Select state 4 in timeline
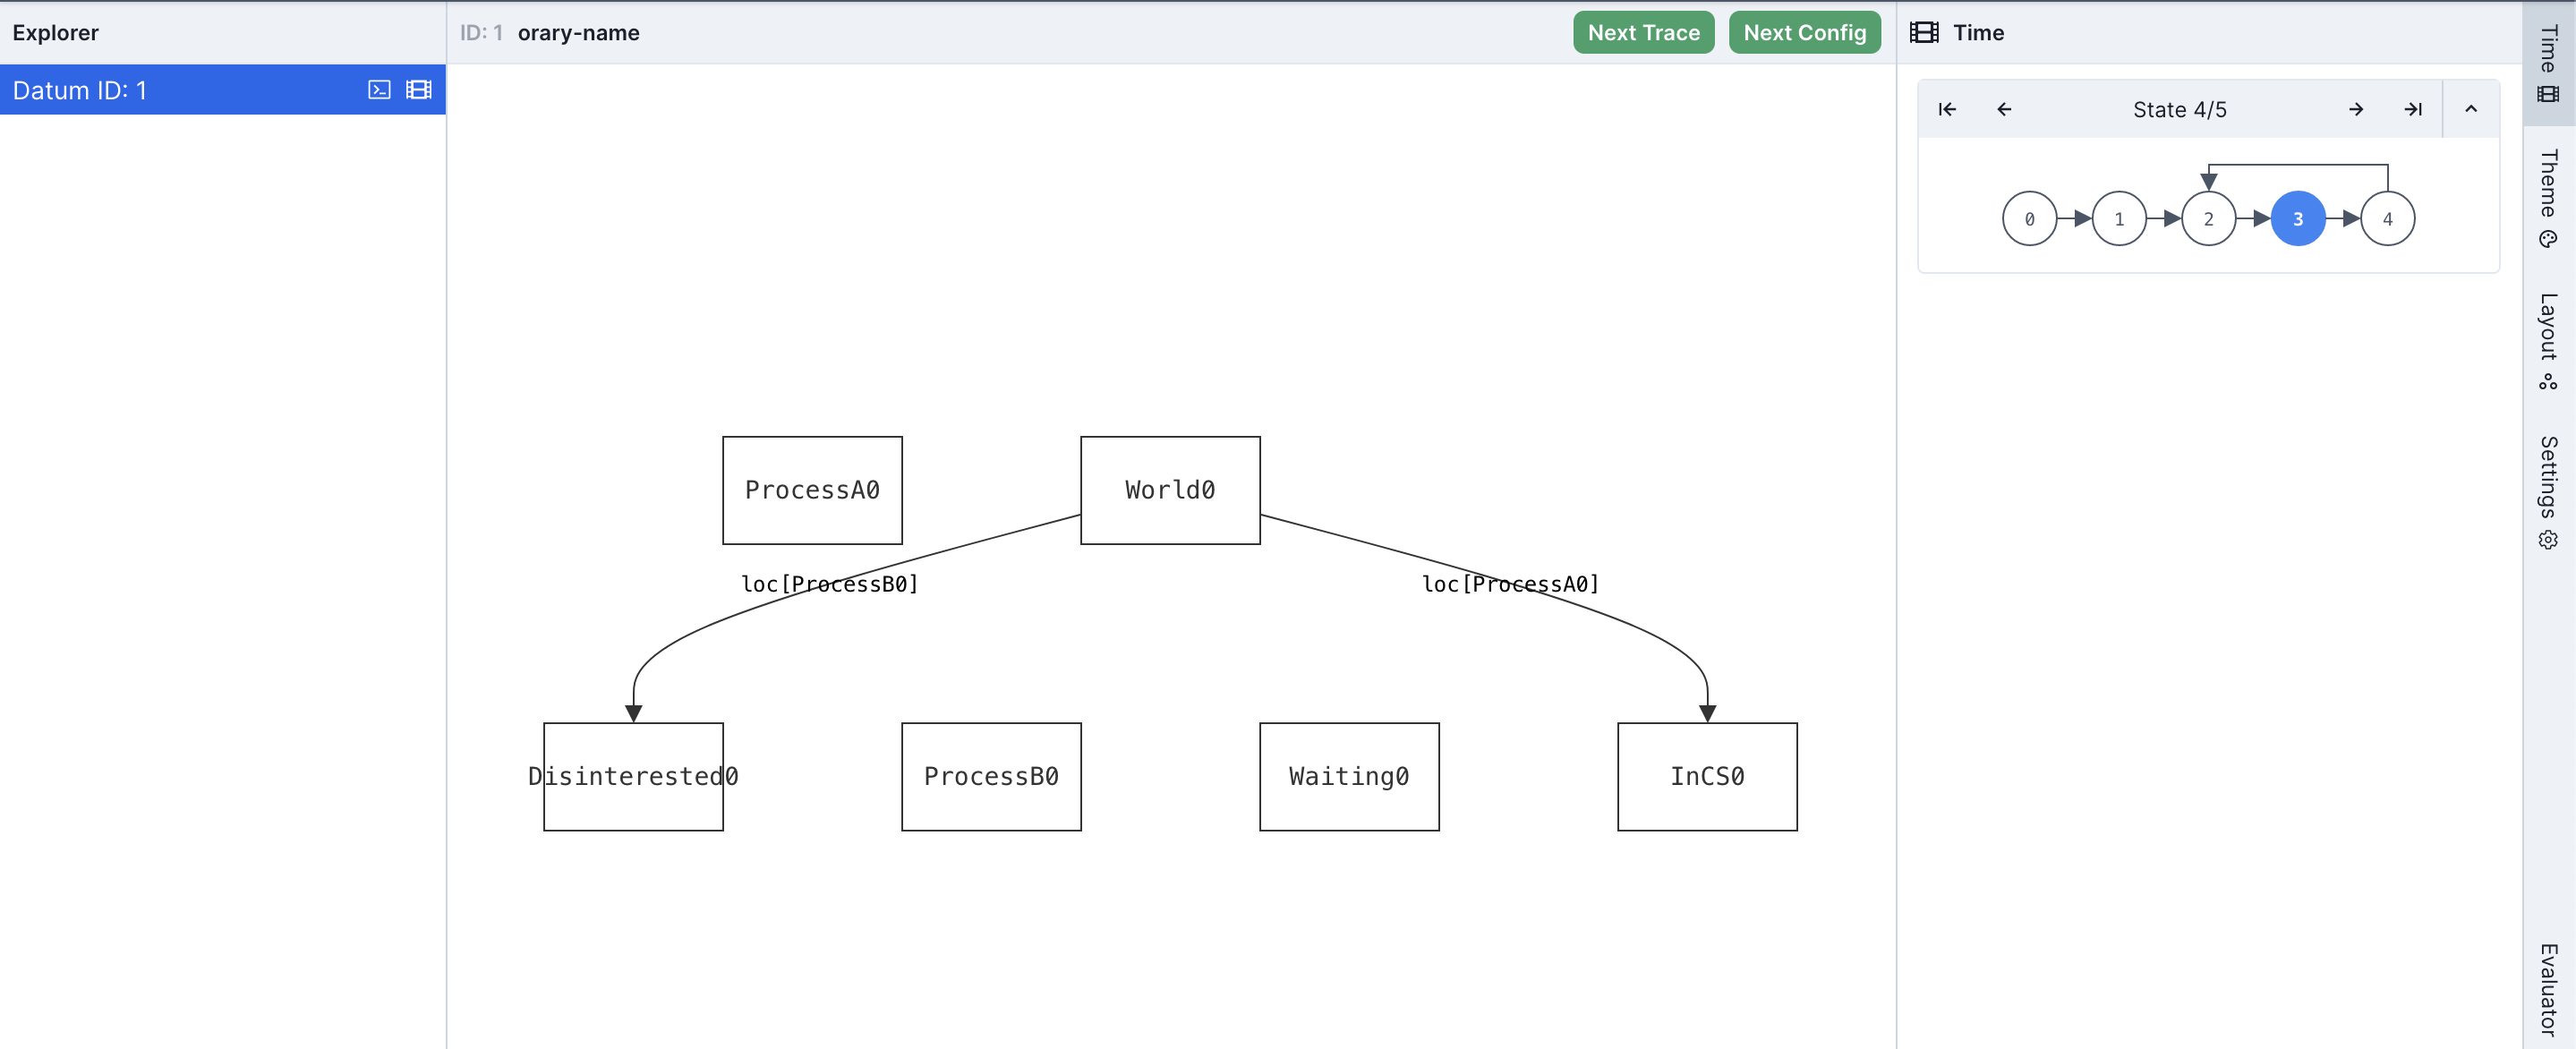This screenshot has width=2576, height=1049. [x=2387, y=219]
